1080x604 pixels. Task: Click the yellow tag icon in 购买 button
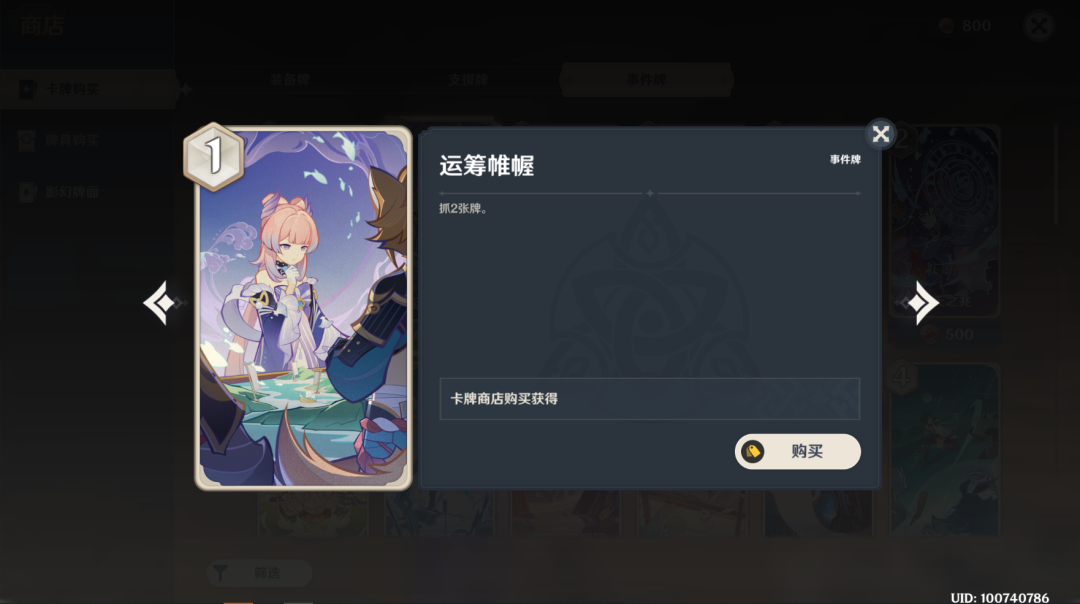pos(753,452)
